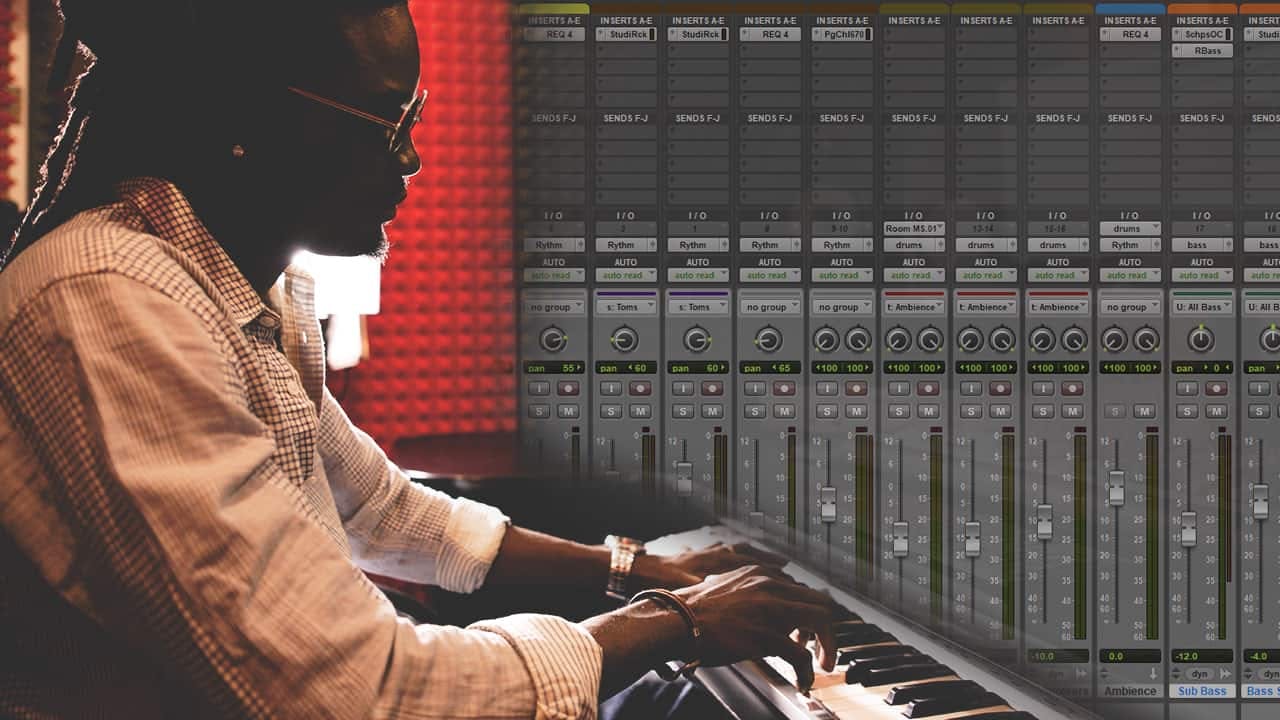Click down-arrow icon above Ambience track name

[x=1153, y=674]
